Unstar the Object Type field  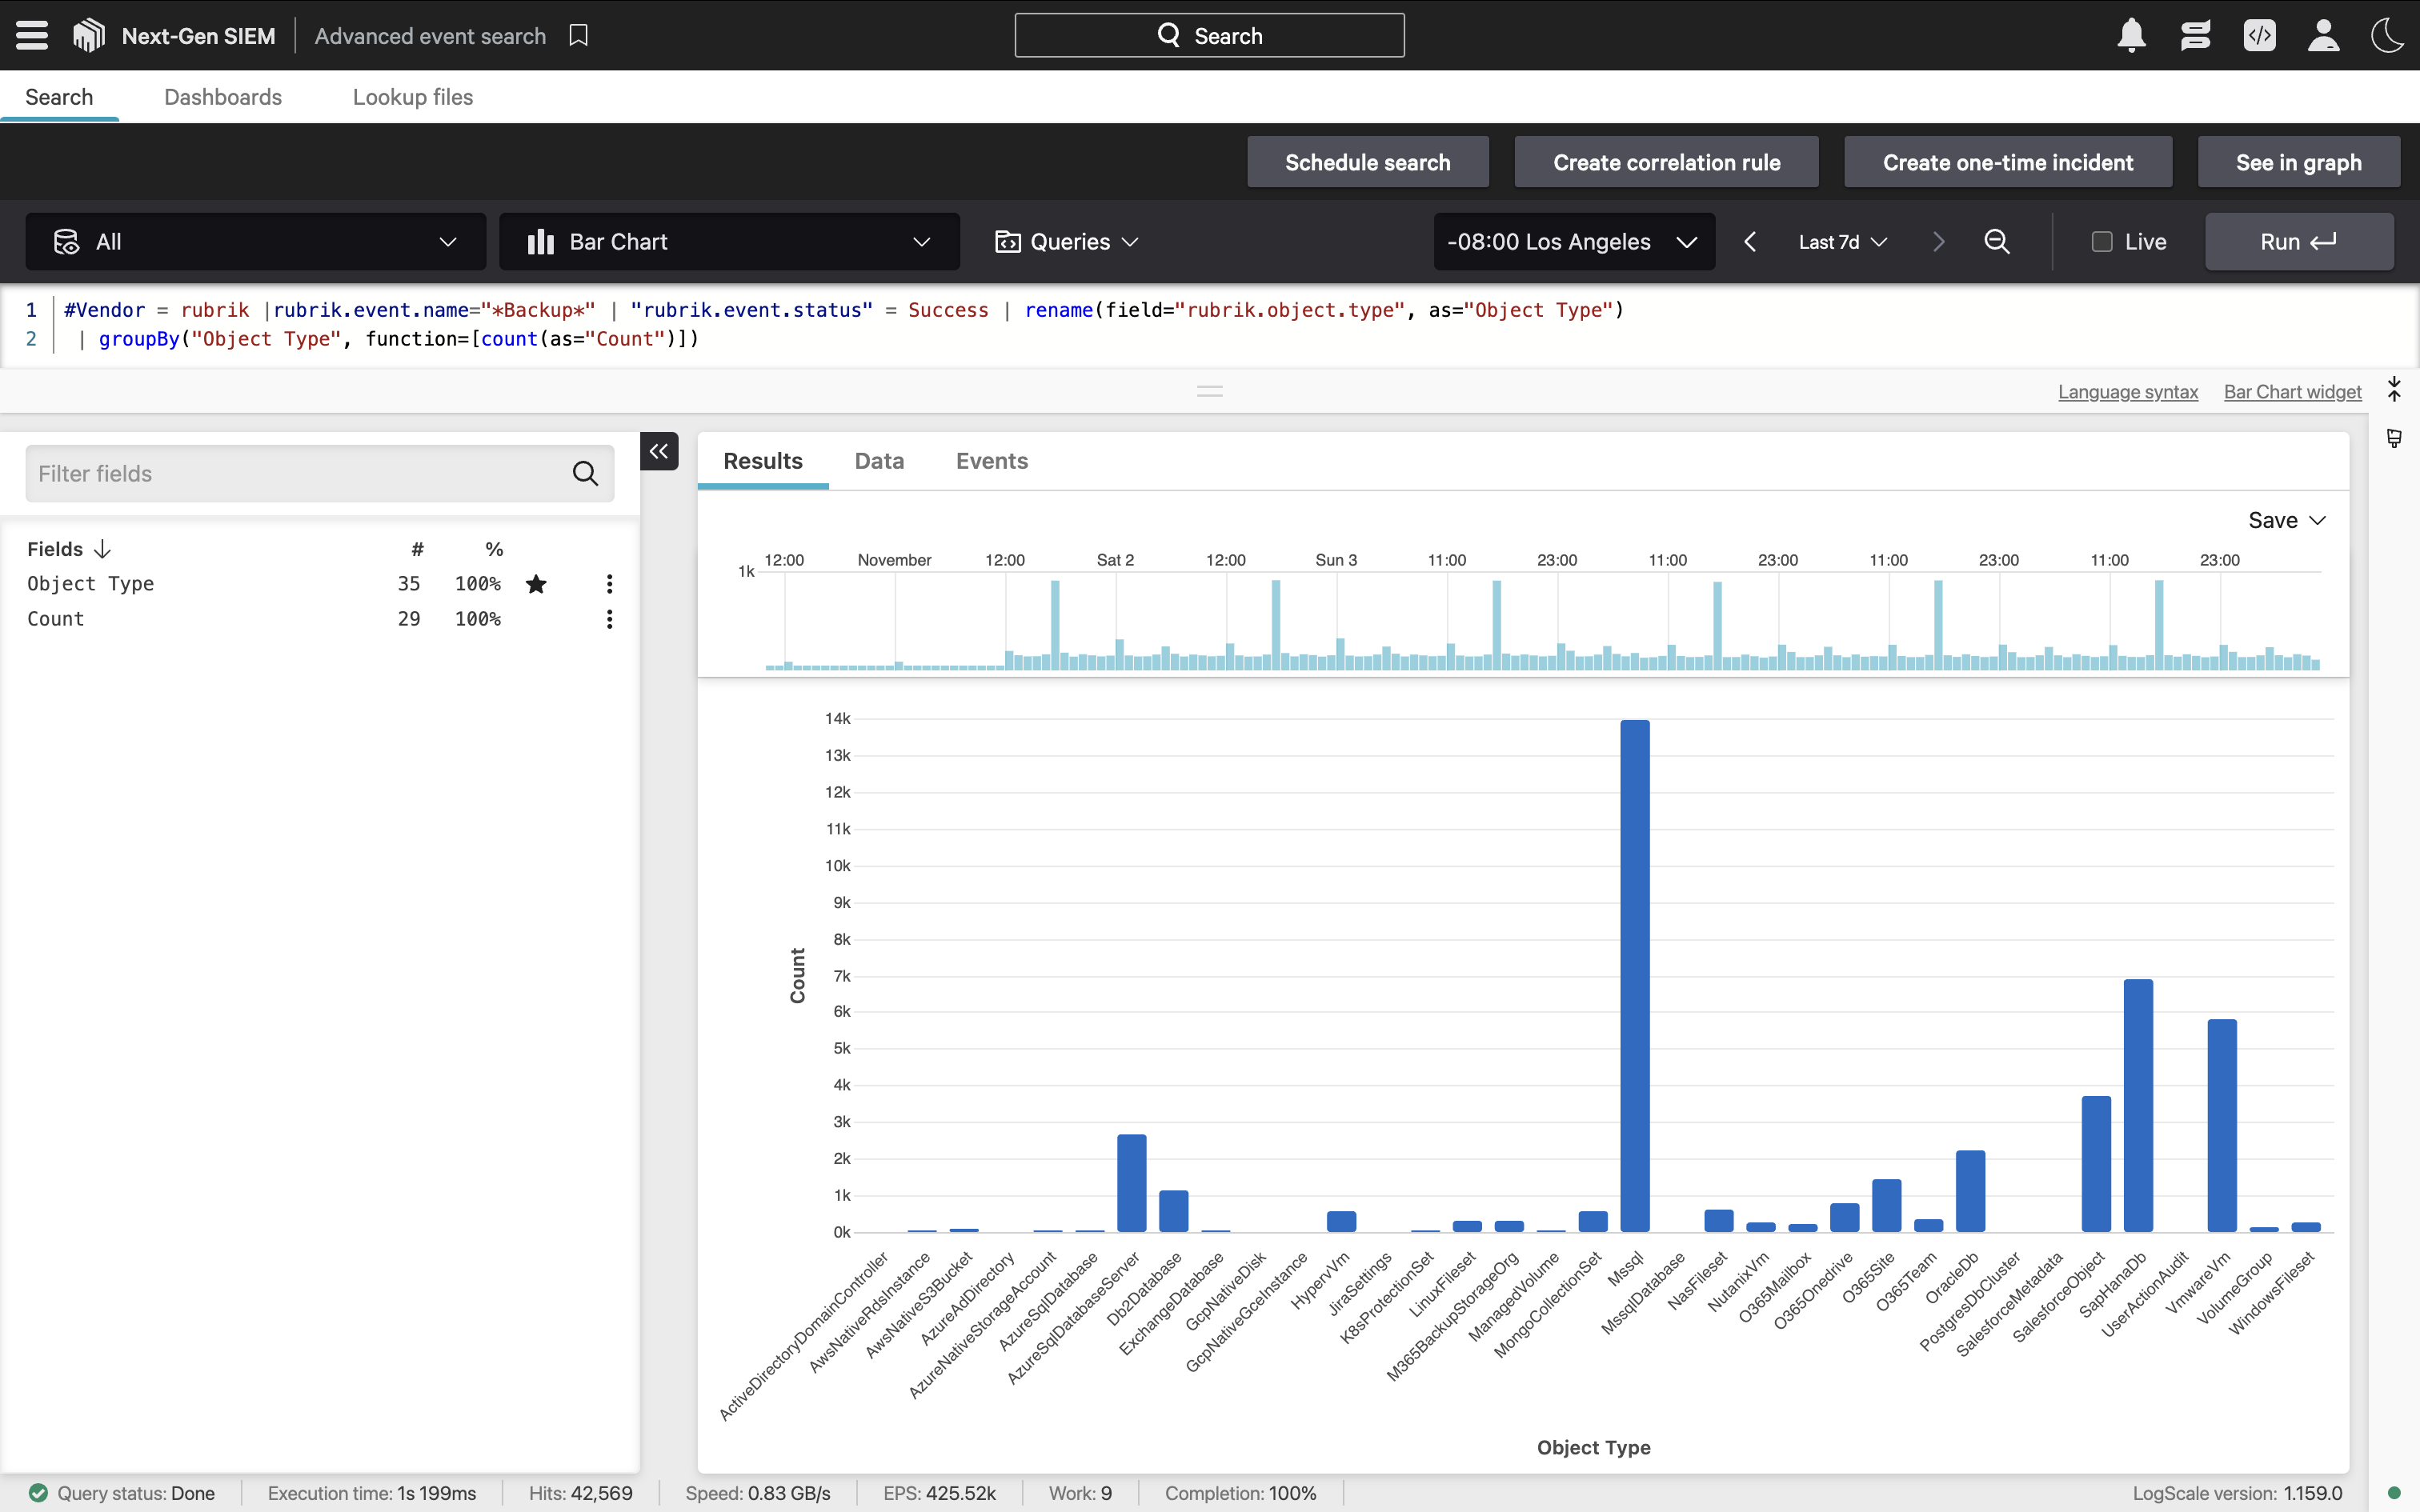click(x=536, y=584)
